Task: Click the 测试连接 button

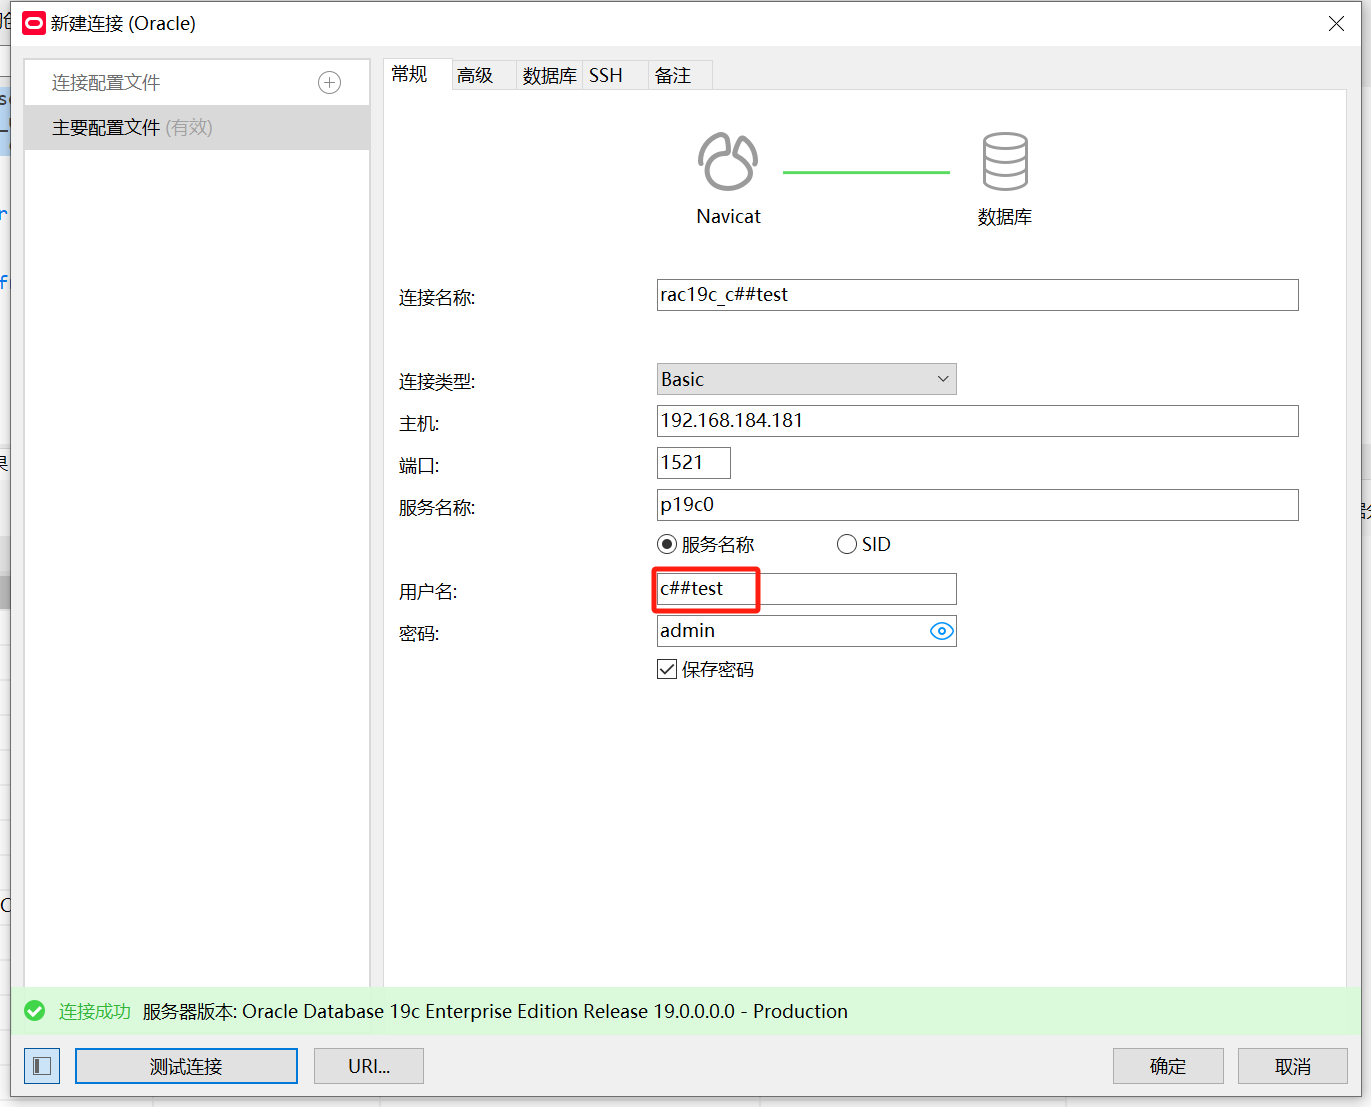Action: click(186, 1066)
